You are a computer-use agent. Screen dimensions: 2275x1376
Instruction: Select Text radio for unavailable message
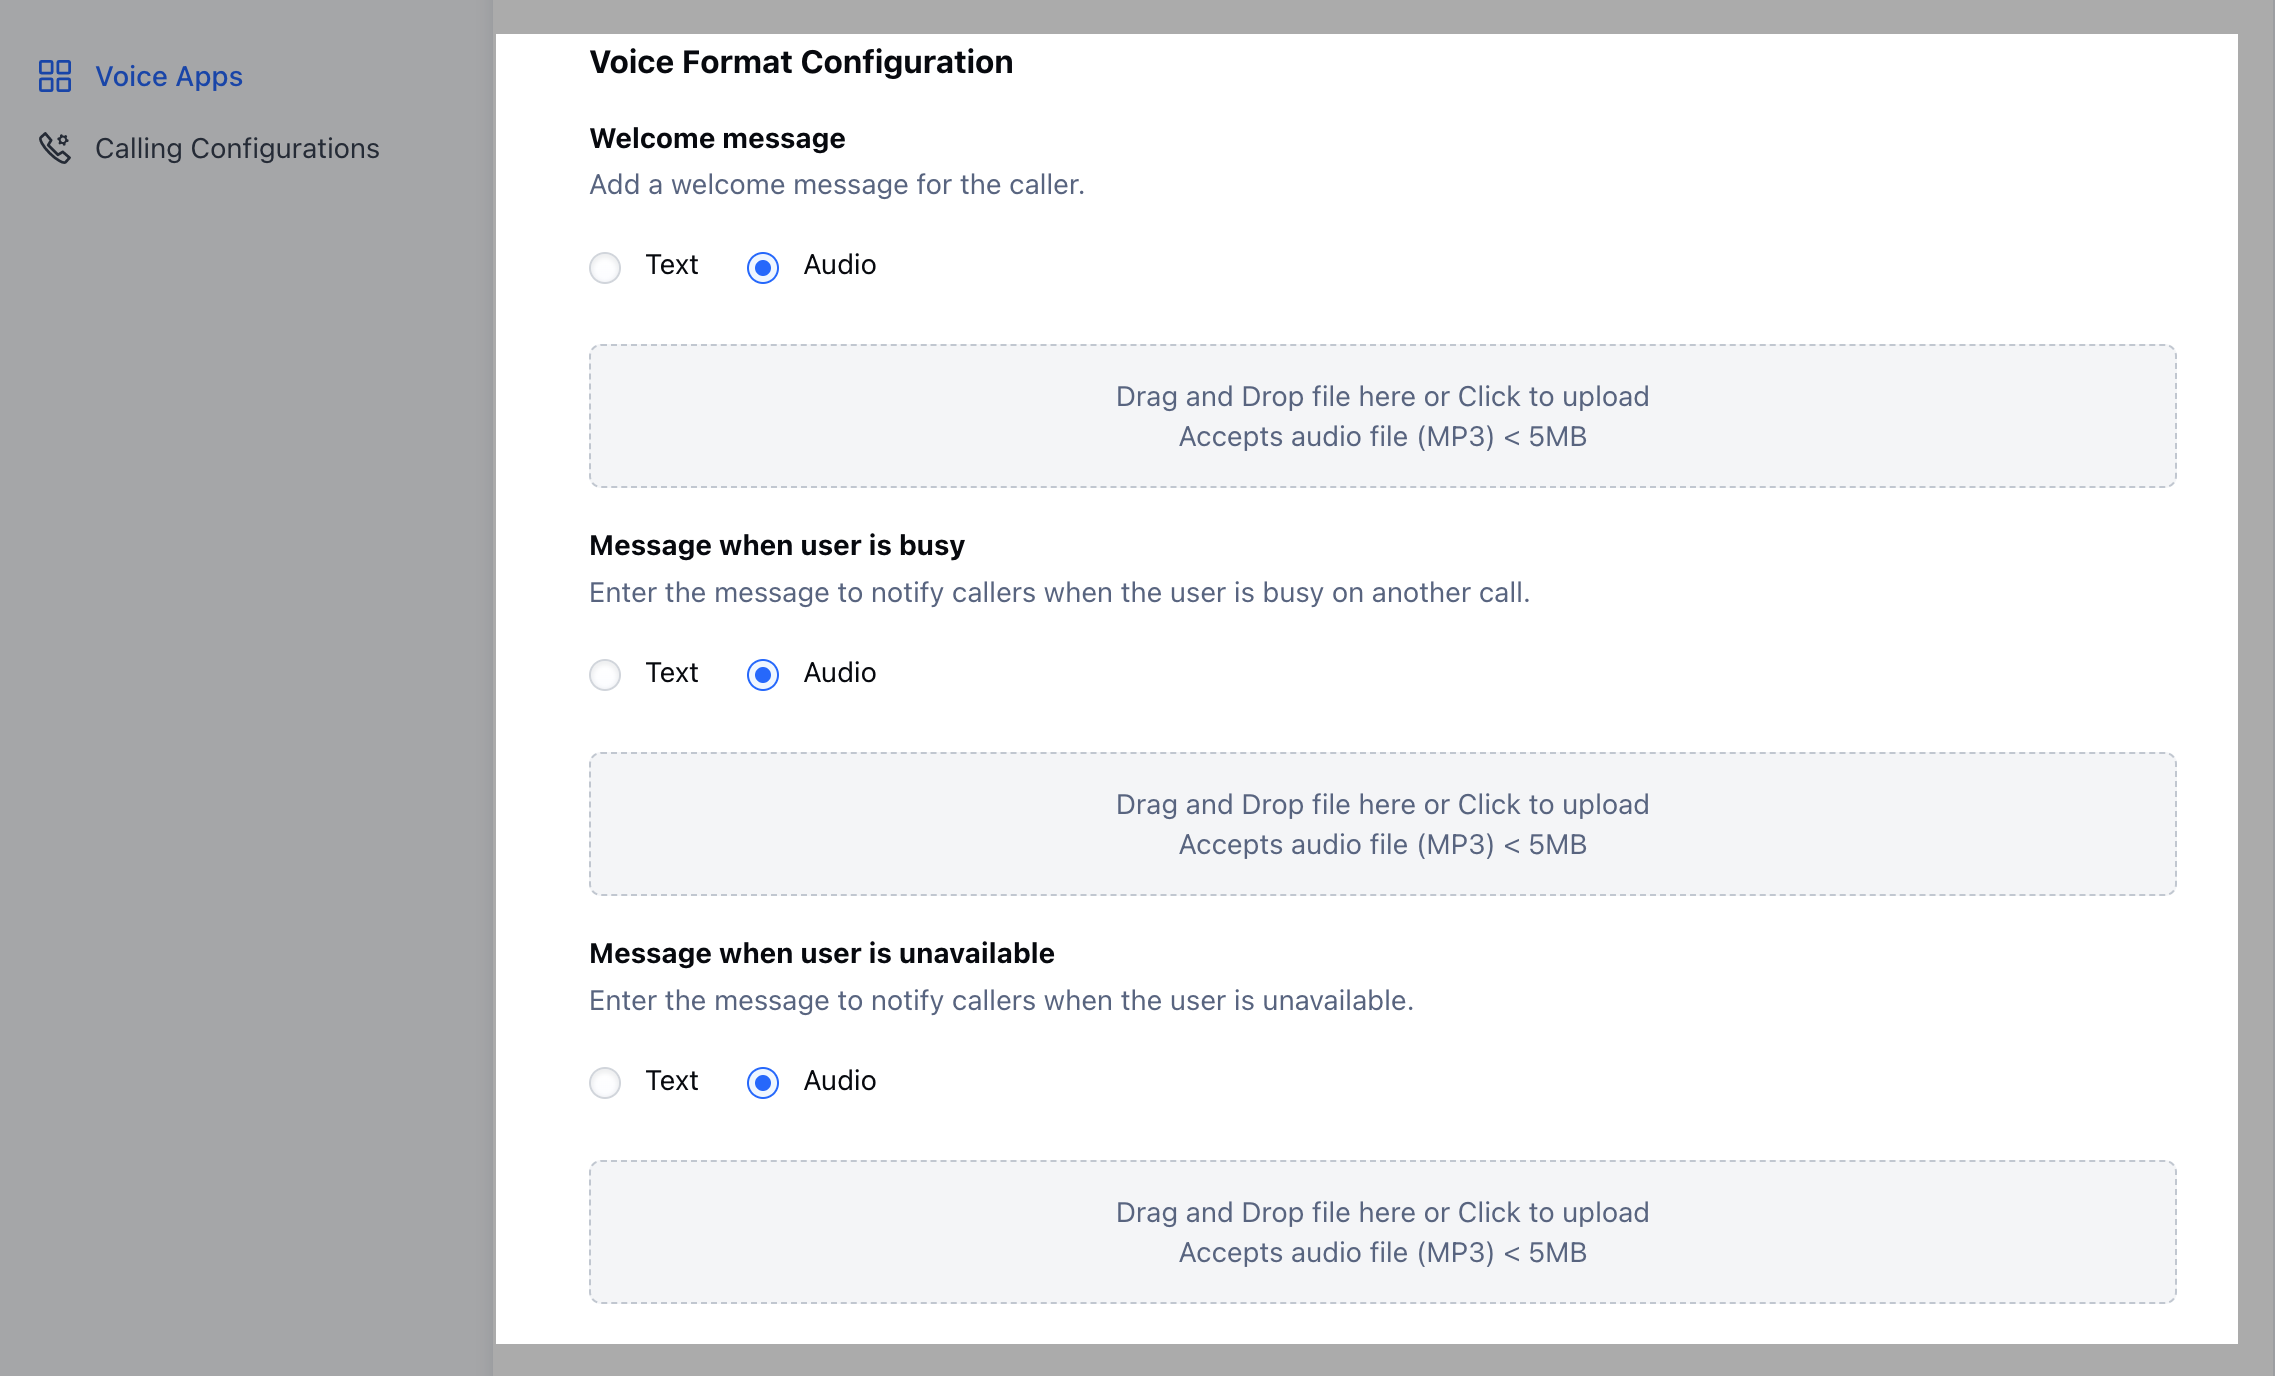click(x=605, y=1083)
